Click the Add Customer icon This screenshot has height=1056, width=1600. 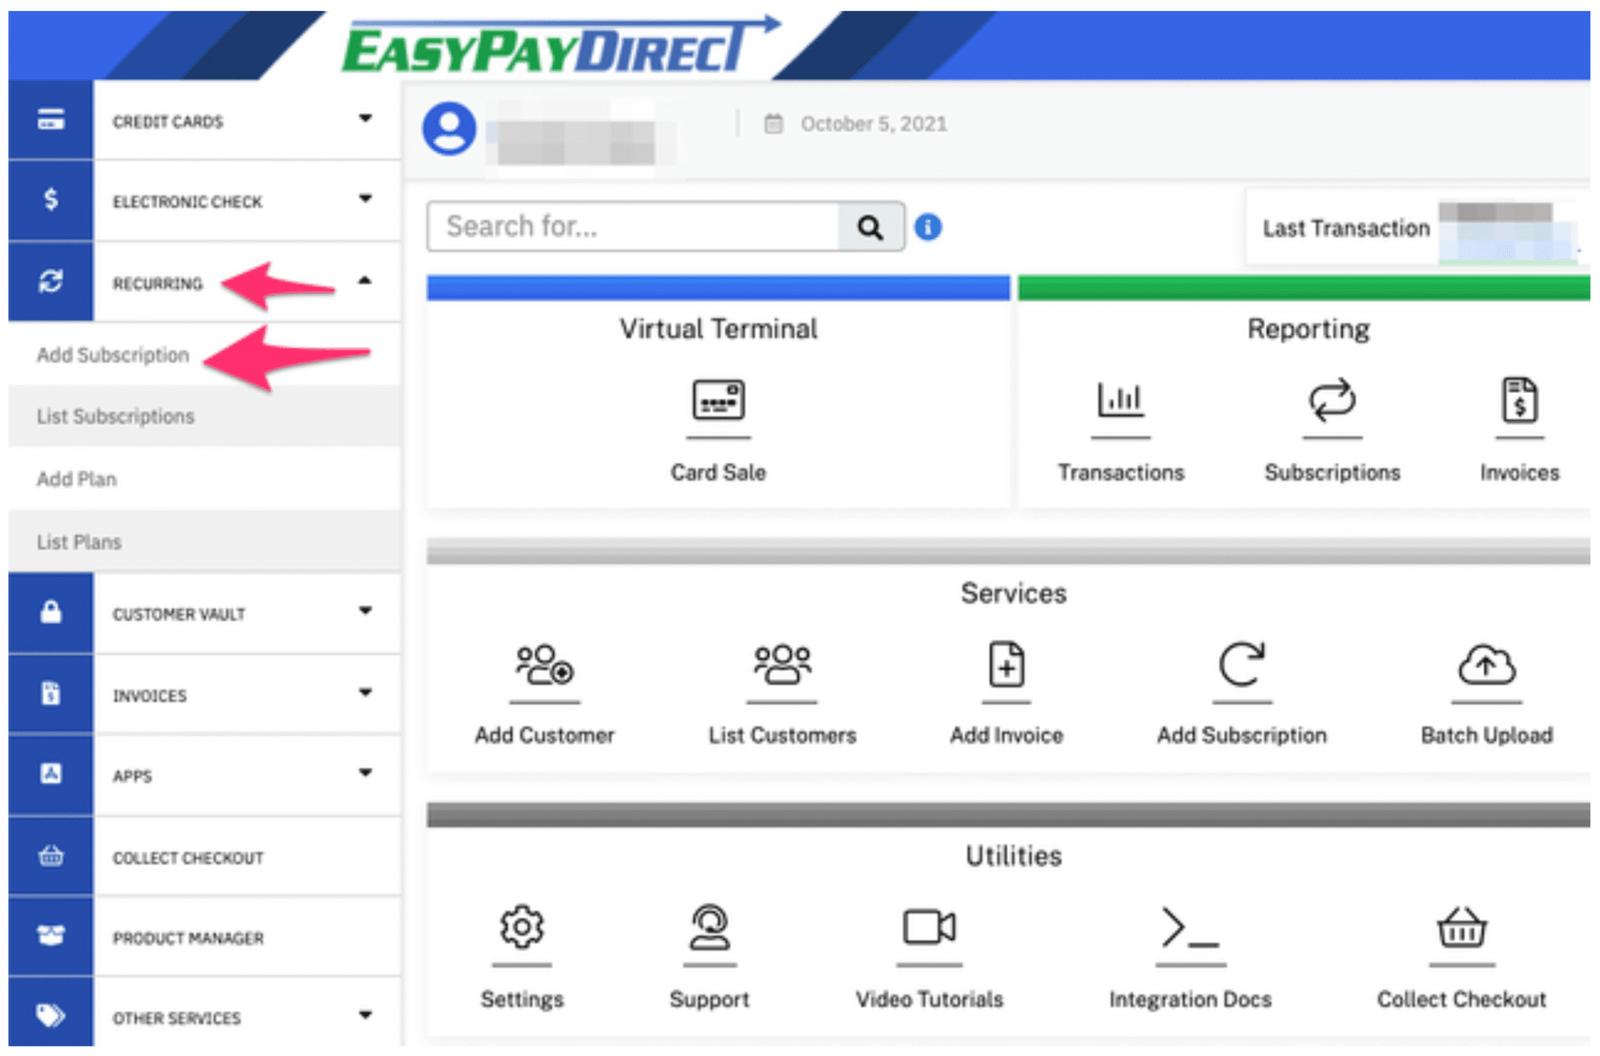(544, 665)
